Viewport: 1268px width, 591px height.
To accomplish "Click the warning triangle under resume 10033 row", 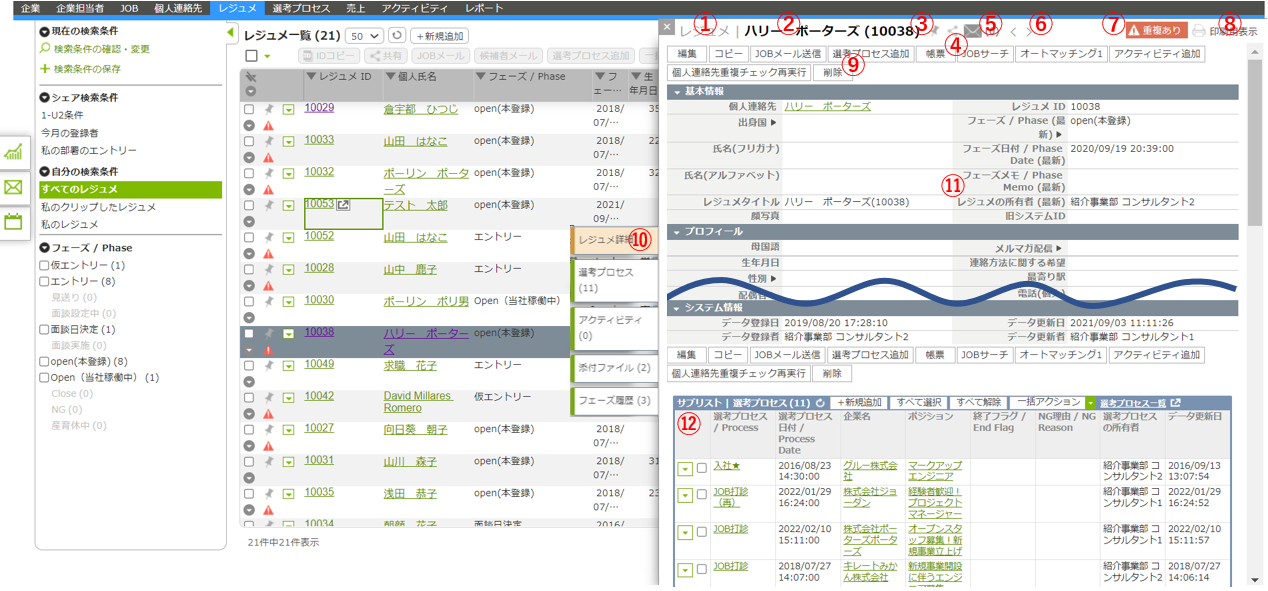I will coord(268,158).
